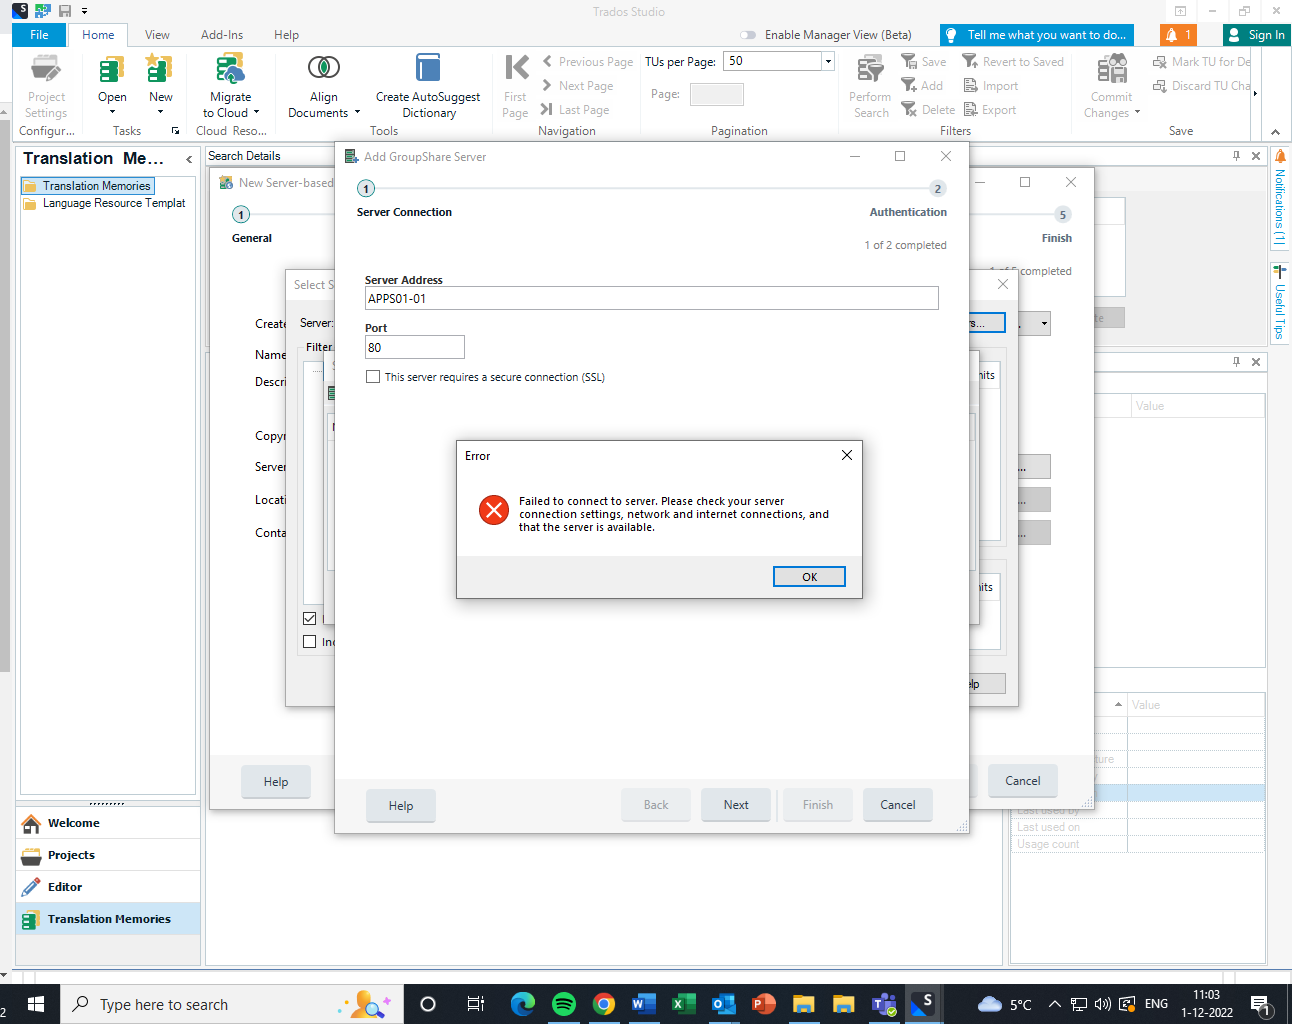
Task: Open Microsoft Word from taskbar
Action: tap(644, 1004)
